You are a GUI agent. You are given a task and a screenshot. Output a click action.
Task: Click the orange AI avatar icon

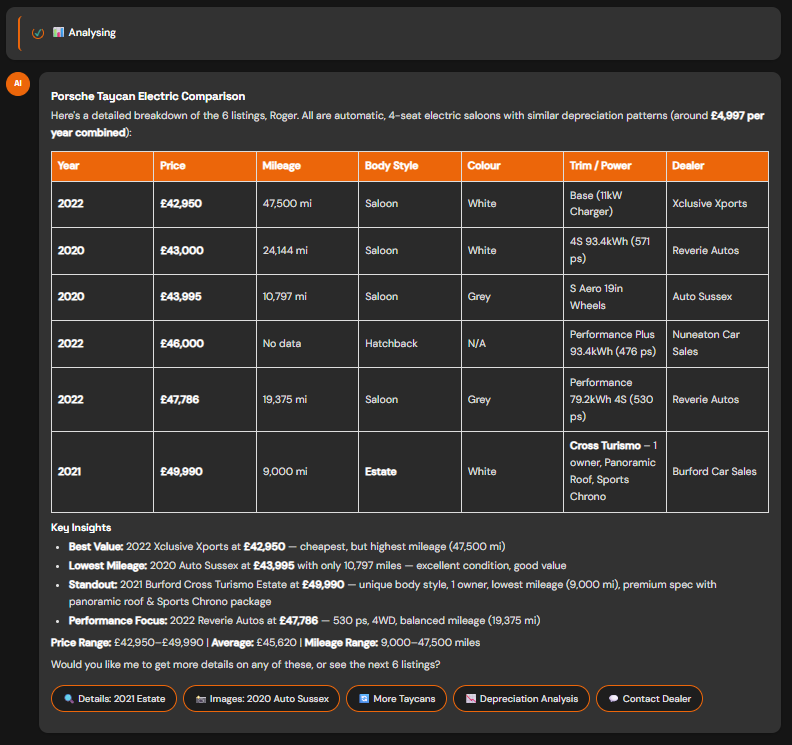click(x=18, y=83)
